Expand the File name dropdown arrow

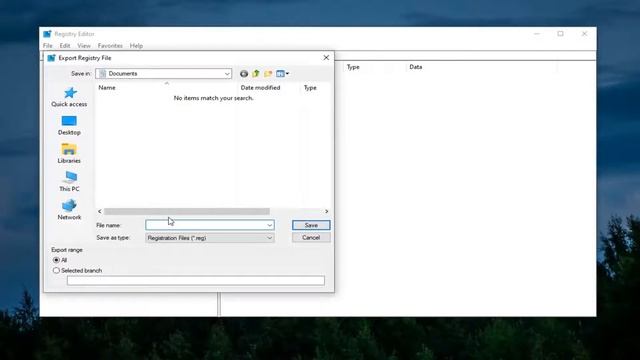269,225
